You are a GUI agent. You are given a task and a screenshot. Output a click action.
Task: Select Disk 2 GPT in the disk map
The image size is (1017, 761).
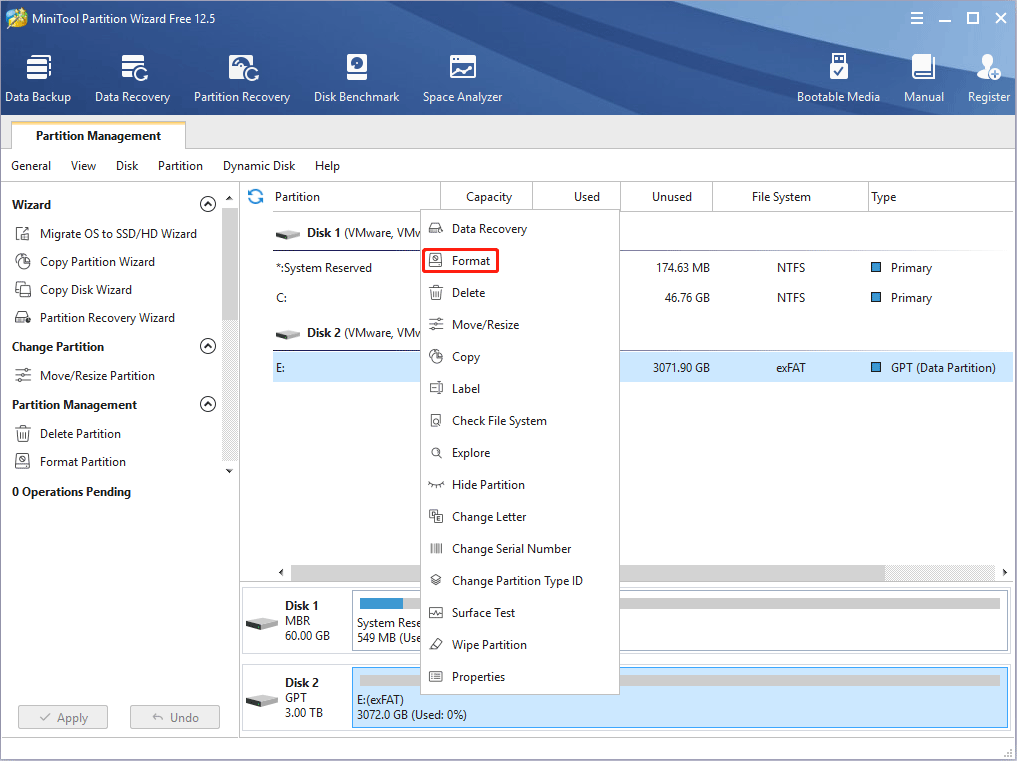point(296,697)
